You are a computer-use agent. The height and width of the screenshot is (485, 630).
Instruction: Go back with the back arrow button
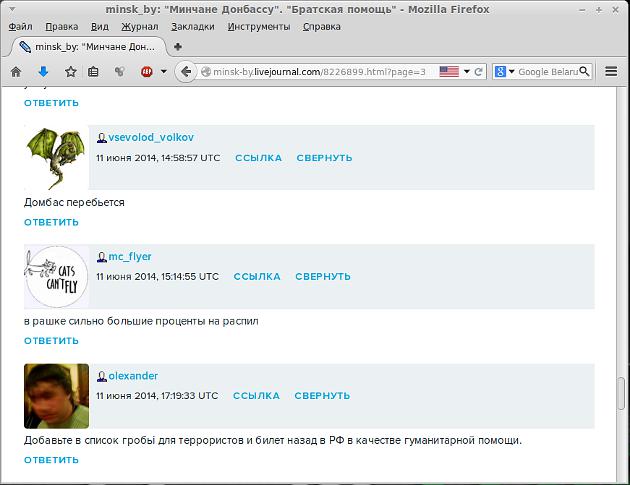click(x=184, y=72)
